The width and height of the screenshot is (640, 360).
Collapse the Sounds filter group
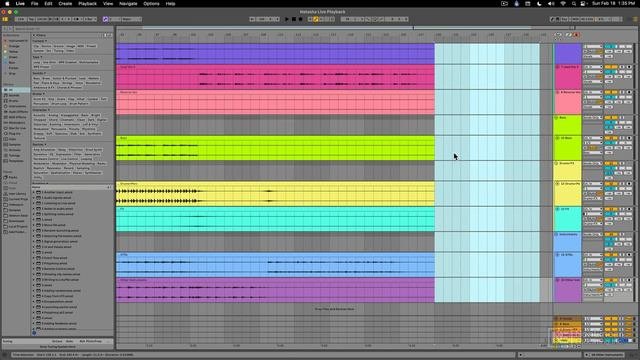pyautogui.click(x=39, y=73)
